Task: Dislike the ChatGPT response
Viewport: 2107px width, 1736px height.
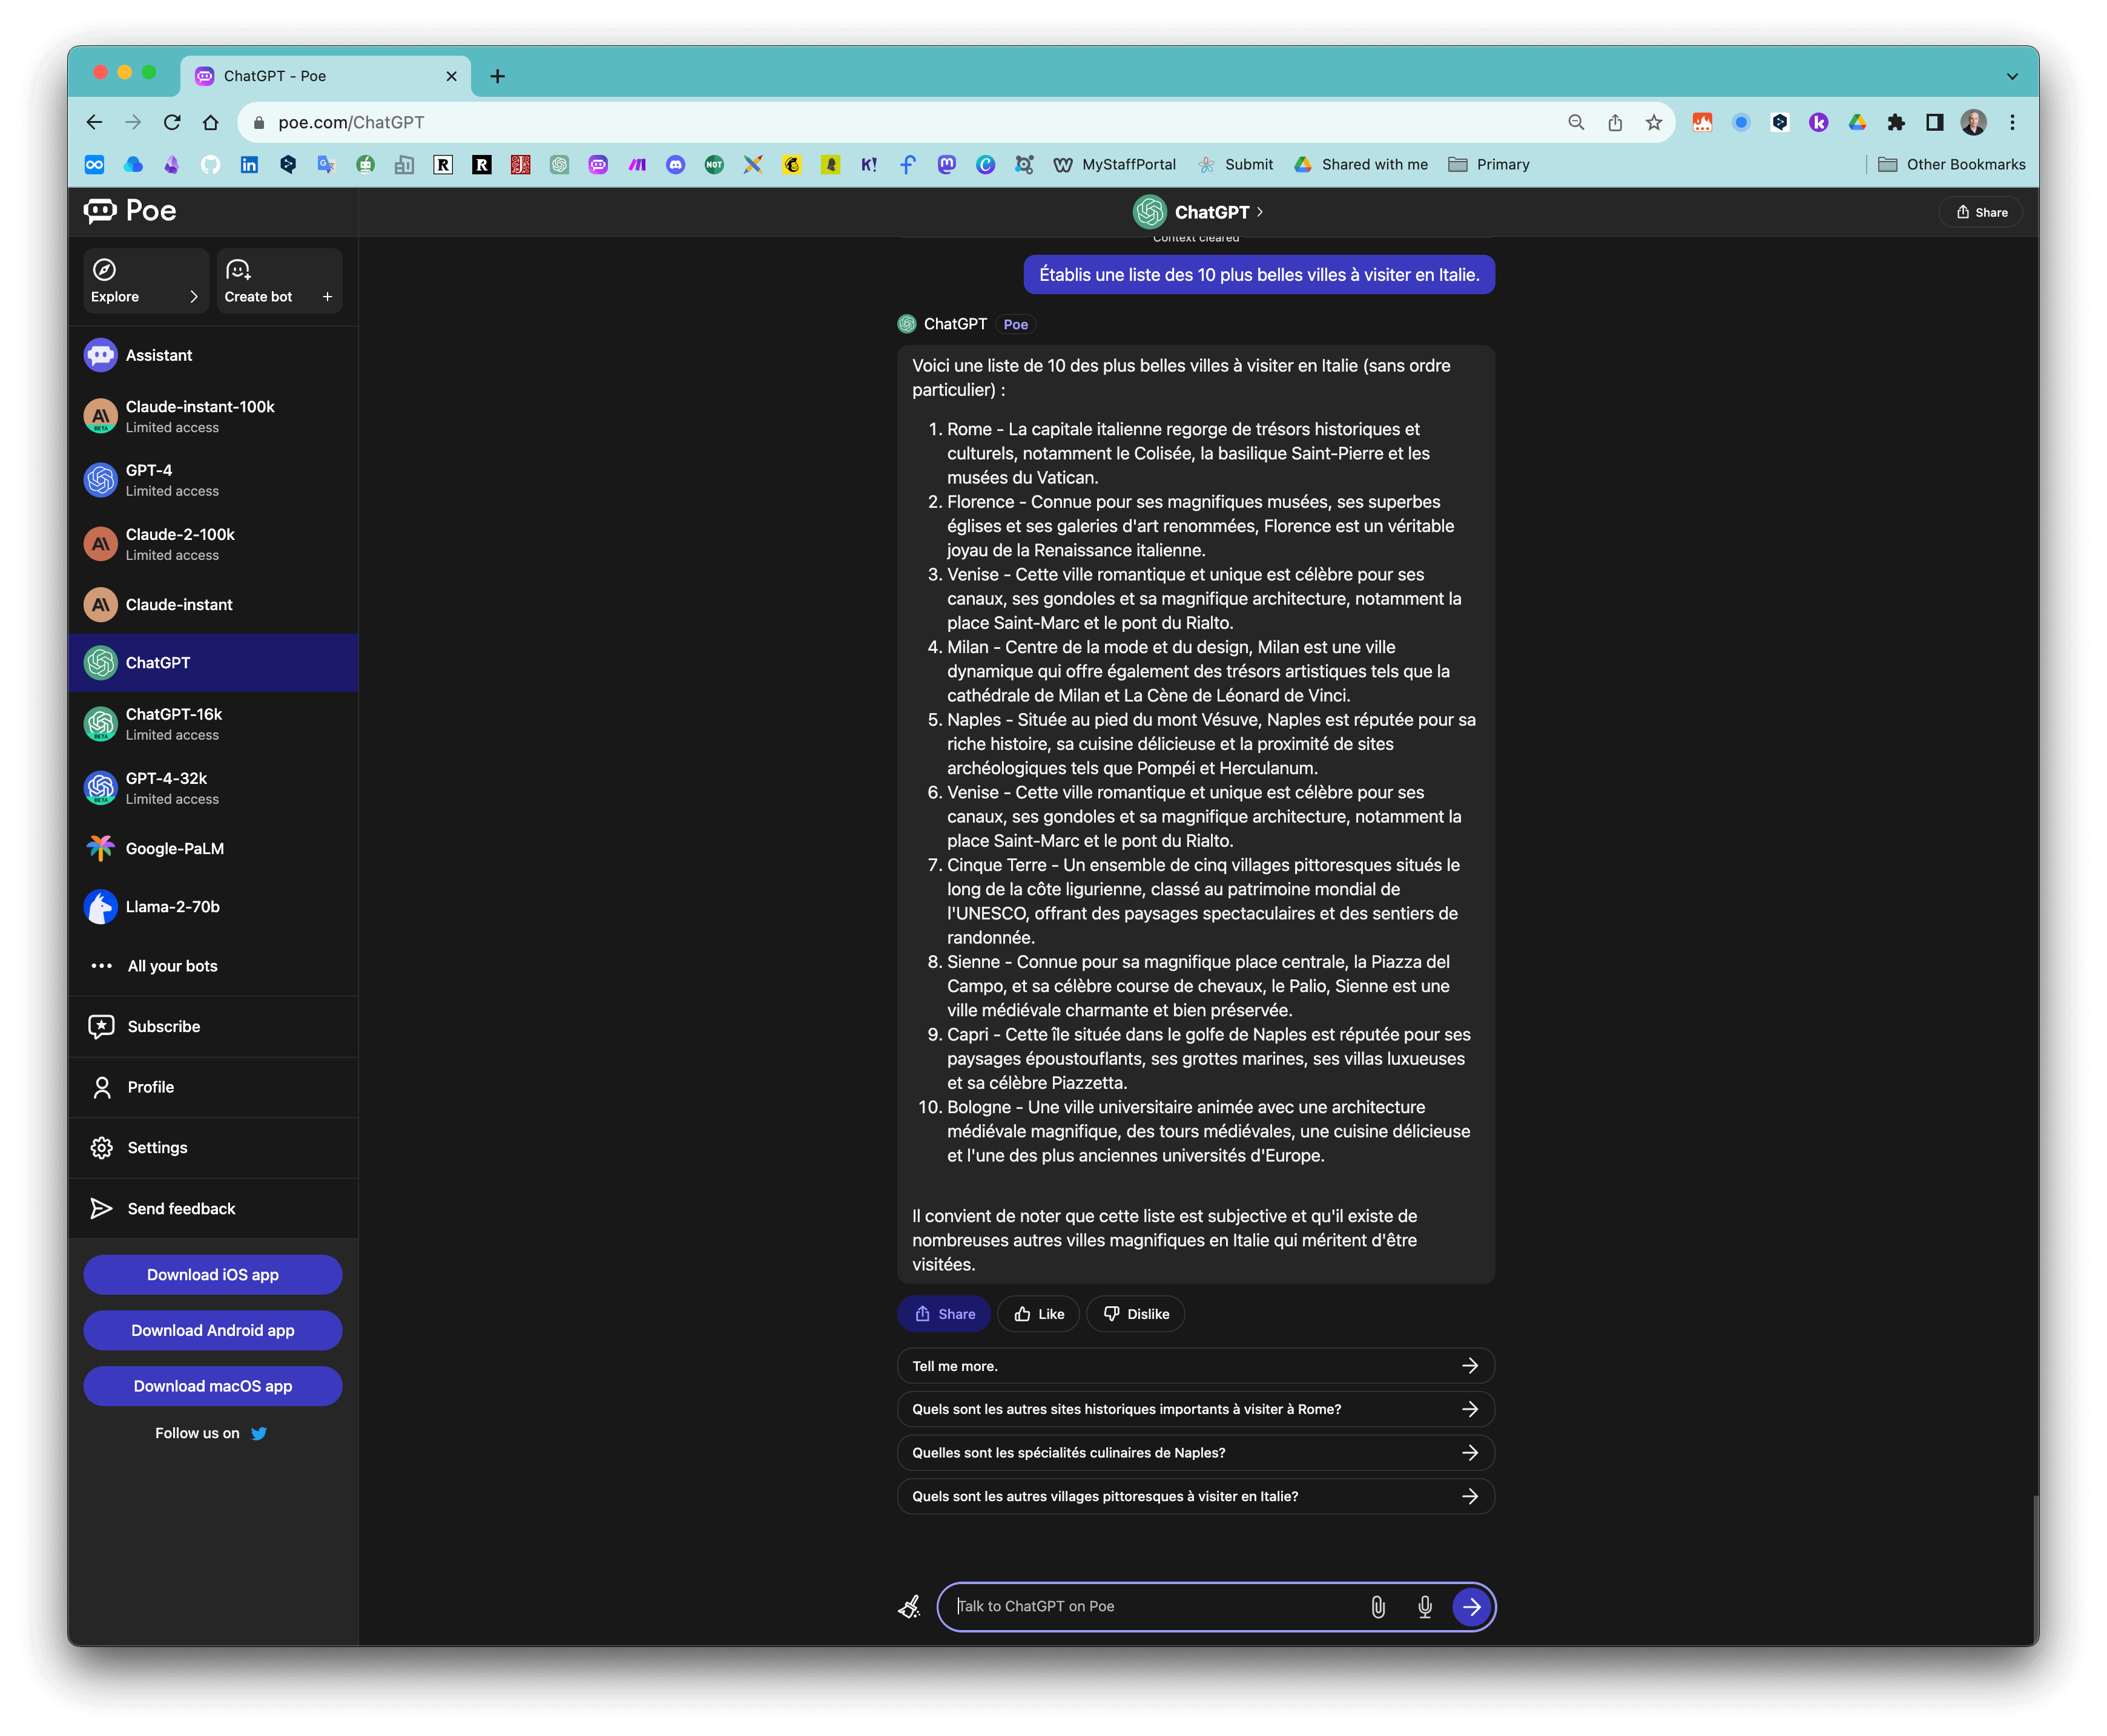Action: pyautogui.click(x=1135, y=1314)
